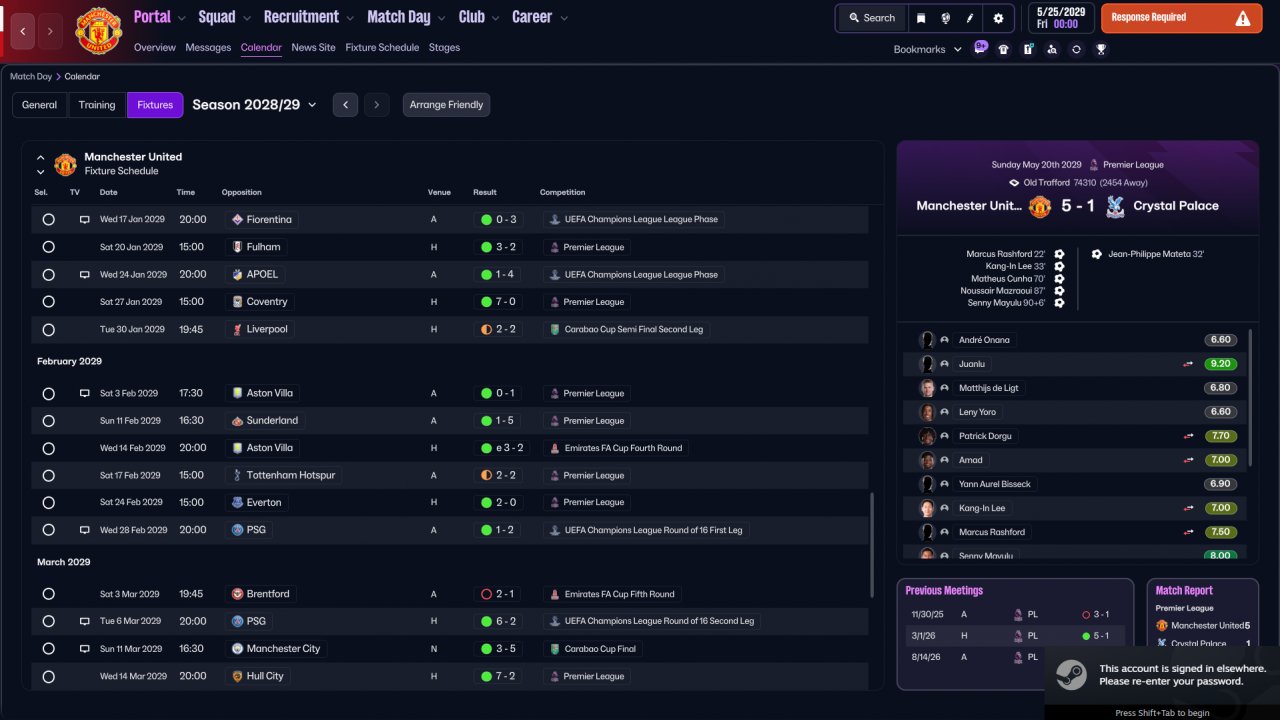The height and width of the screenshot is (720, 1280).
Task: Select the Fulham fixture radio button
Action: tap(48, 247)
